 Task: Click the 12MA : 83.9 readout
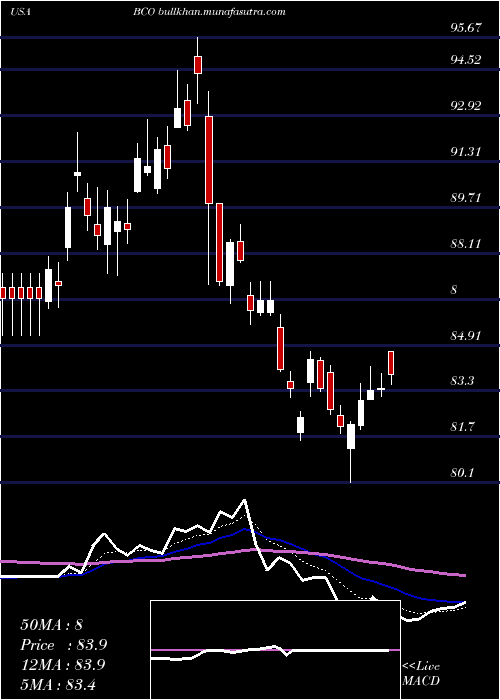coord(62,664)
